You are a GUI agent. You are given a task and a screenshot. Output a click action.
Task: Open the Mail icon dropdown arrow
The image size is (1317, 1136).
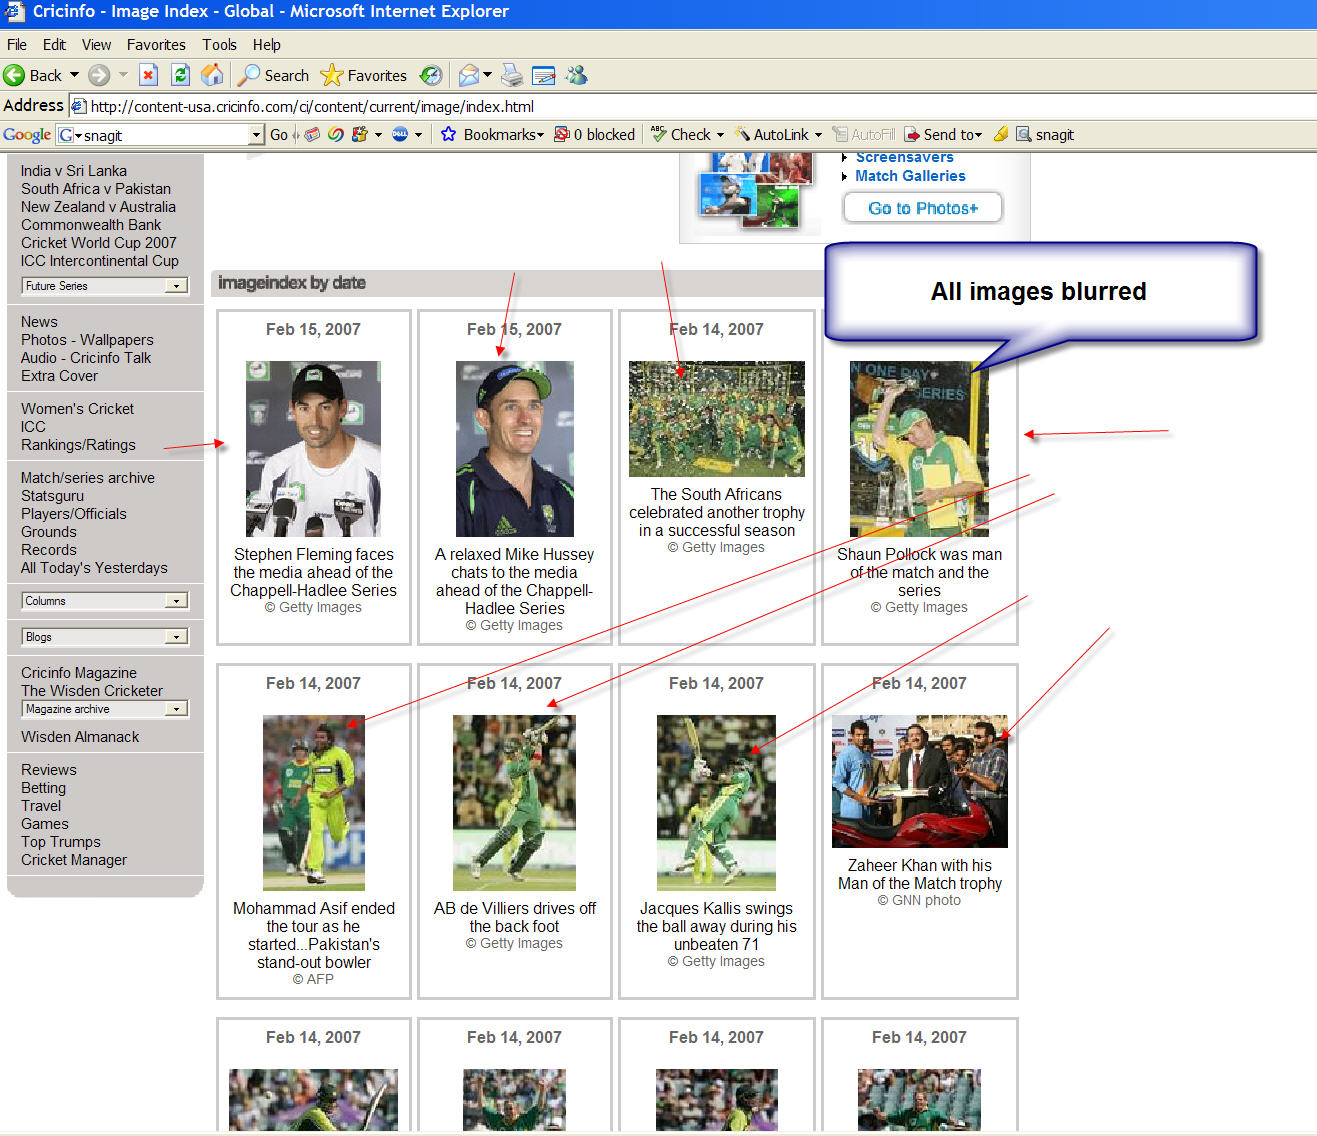click(488, 75)
